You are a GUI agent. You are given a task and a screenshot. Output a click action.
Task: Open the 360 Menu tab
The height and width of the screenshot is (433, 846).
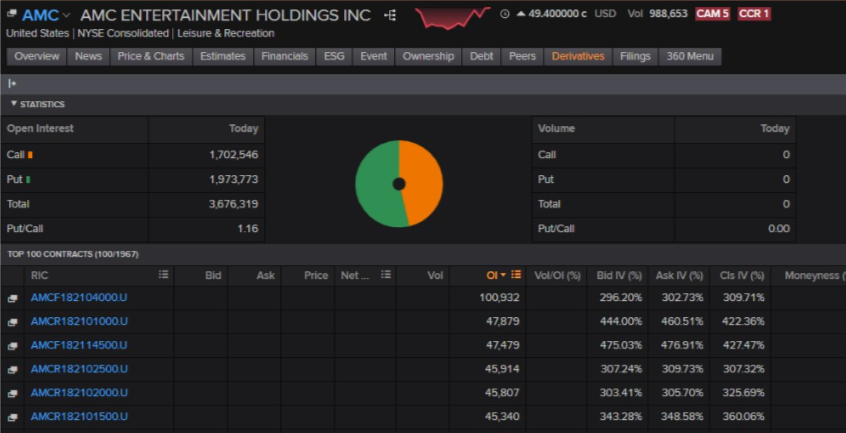point(690,56)
